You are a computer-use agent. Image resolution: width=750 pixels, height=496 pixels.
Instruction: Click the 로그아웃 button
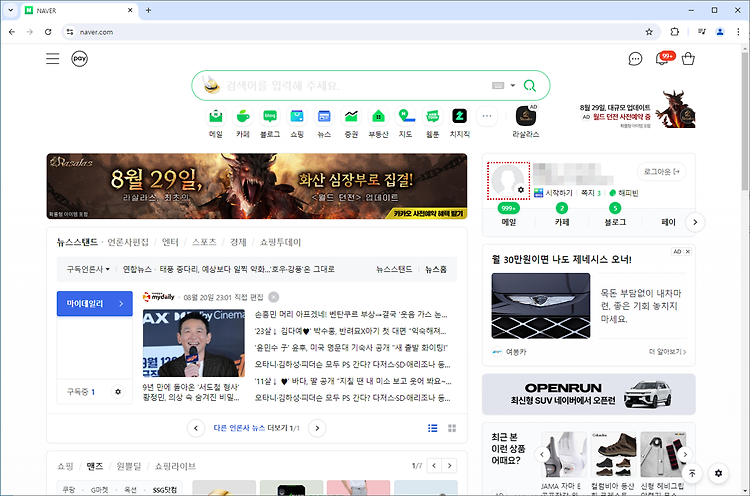click(662, 171)
